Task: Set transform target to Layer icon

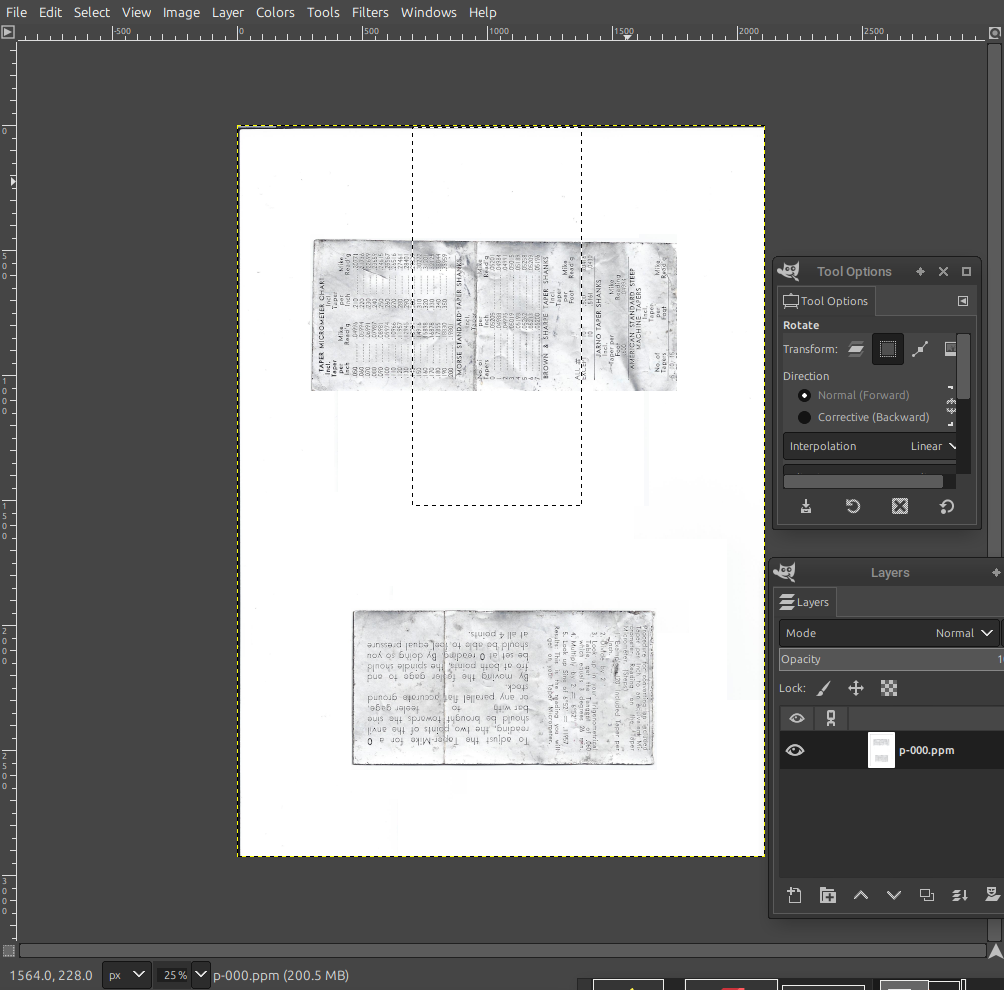Action: tap(855, 349)
